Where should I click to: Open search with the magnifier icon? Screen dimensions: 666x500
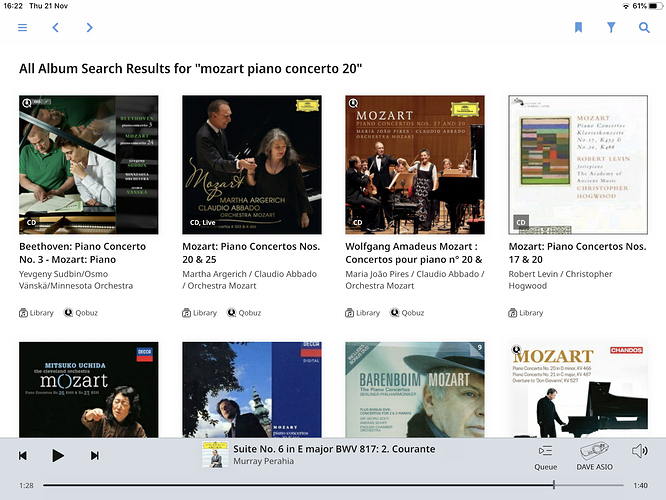pyautogui.click(x=644, y=28)
